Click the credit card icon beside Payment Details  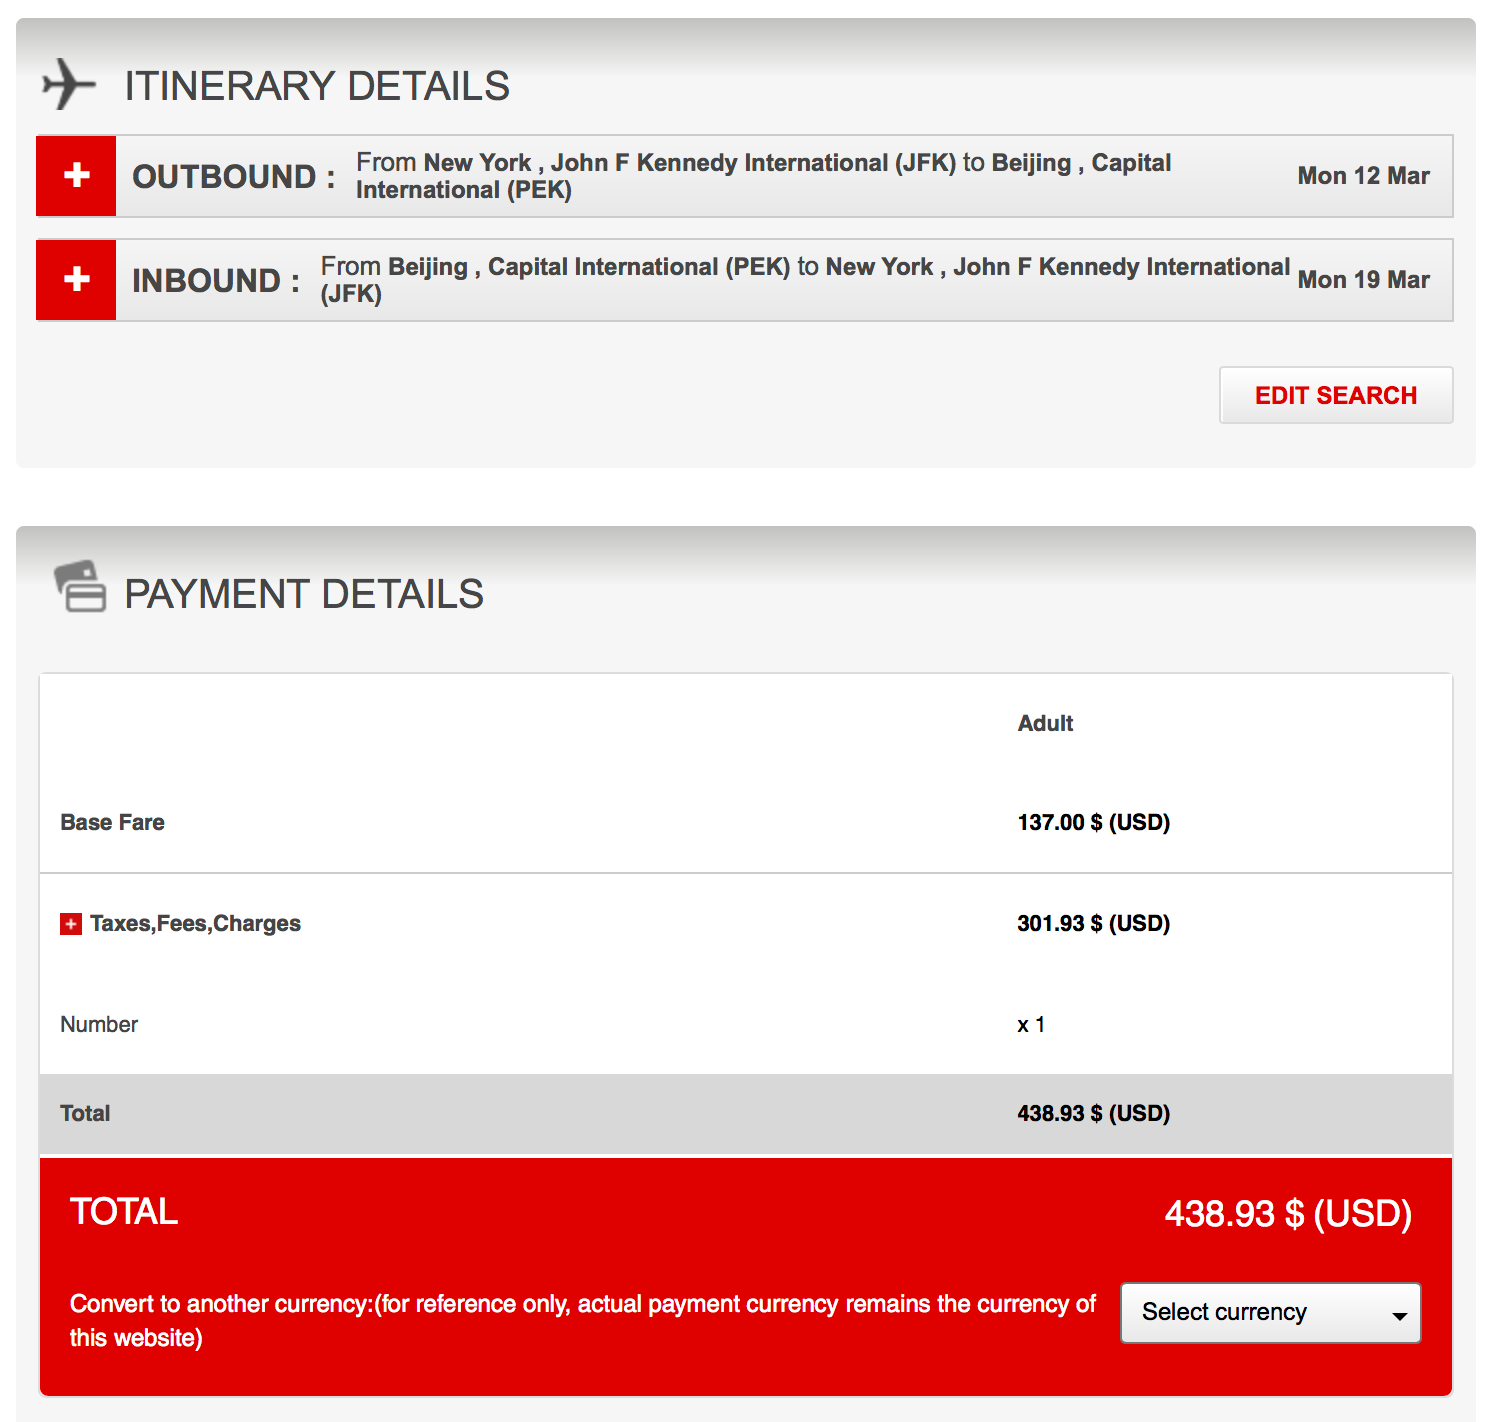[x=80, y=587]
